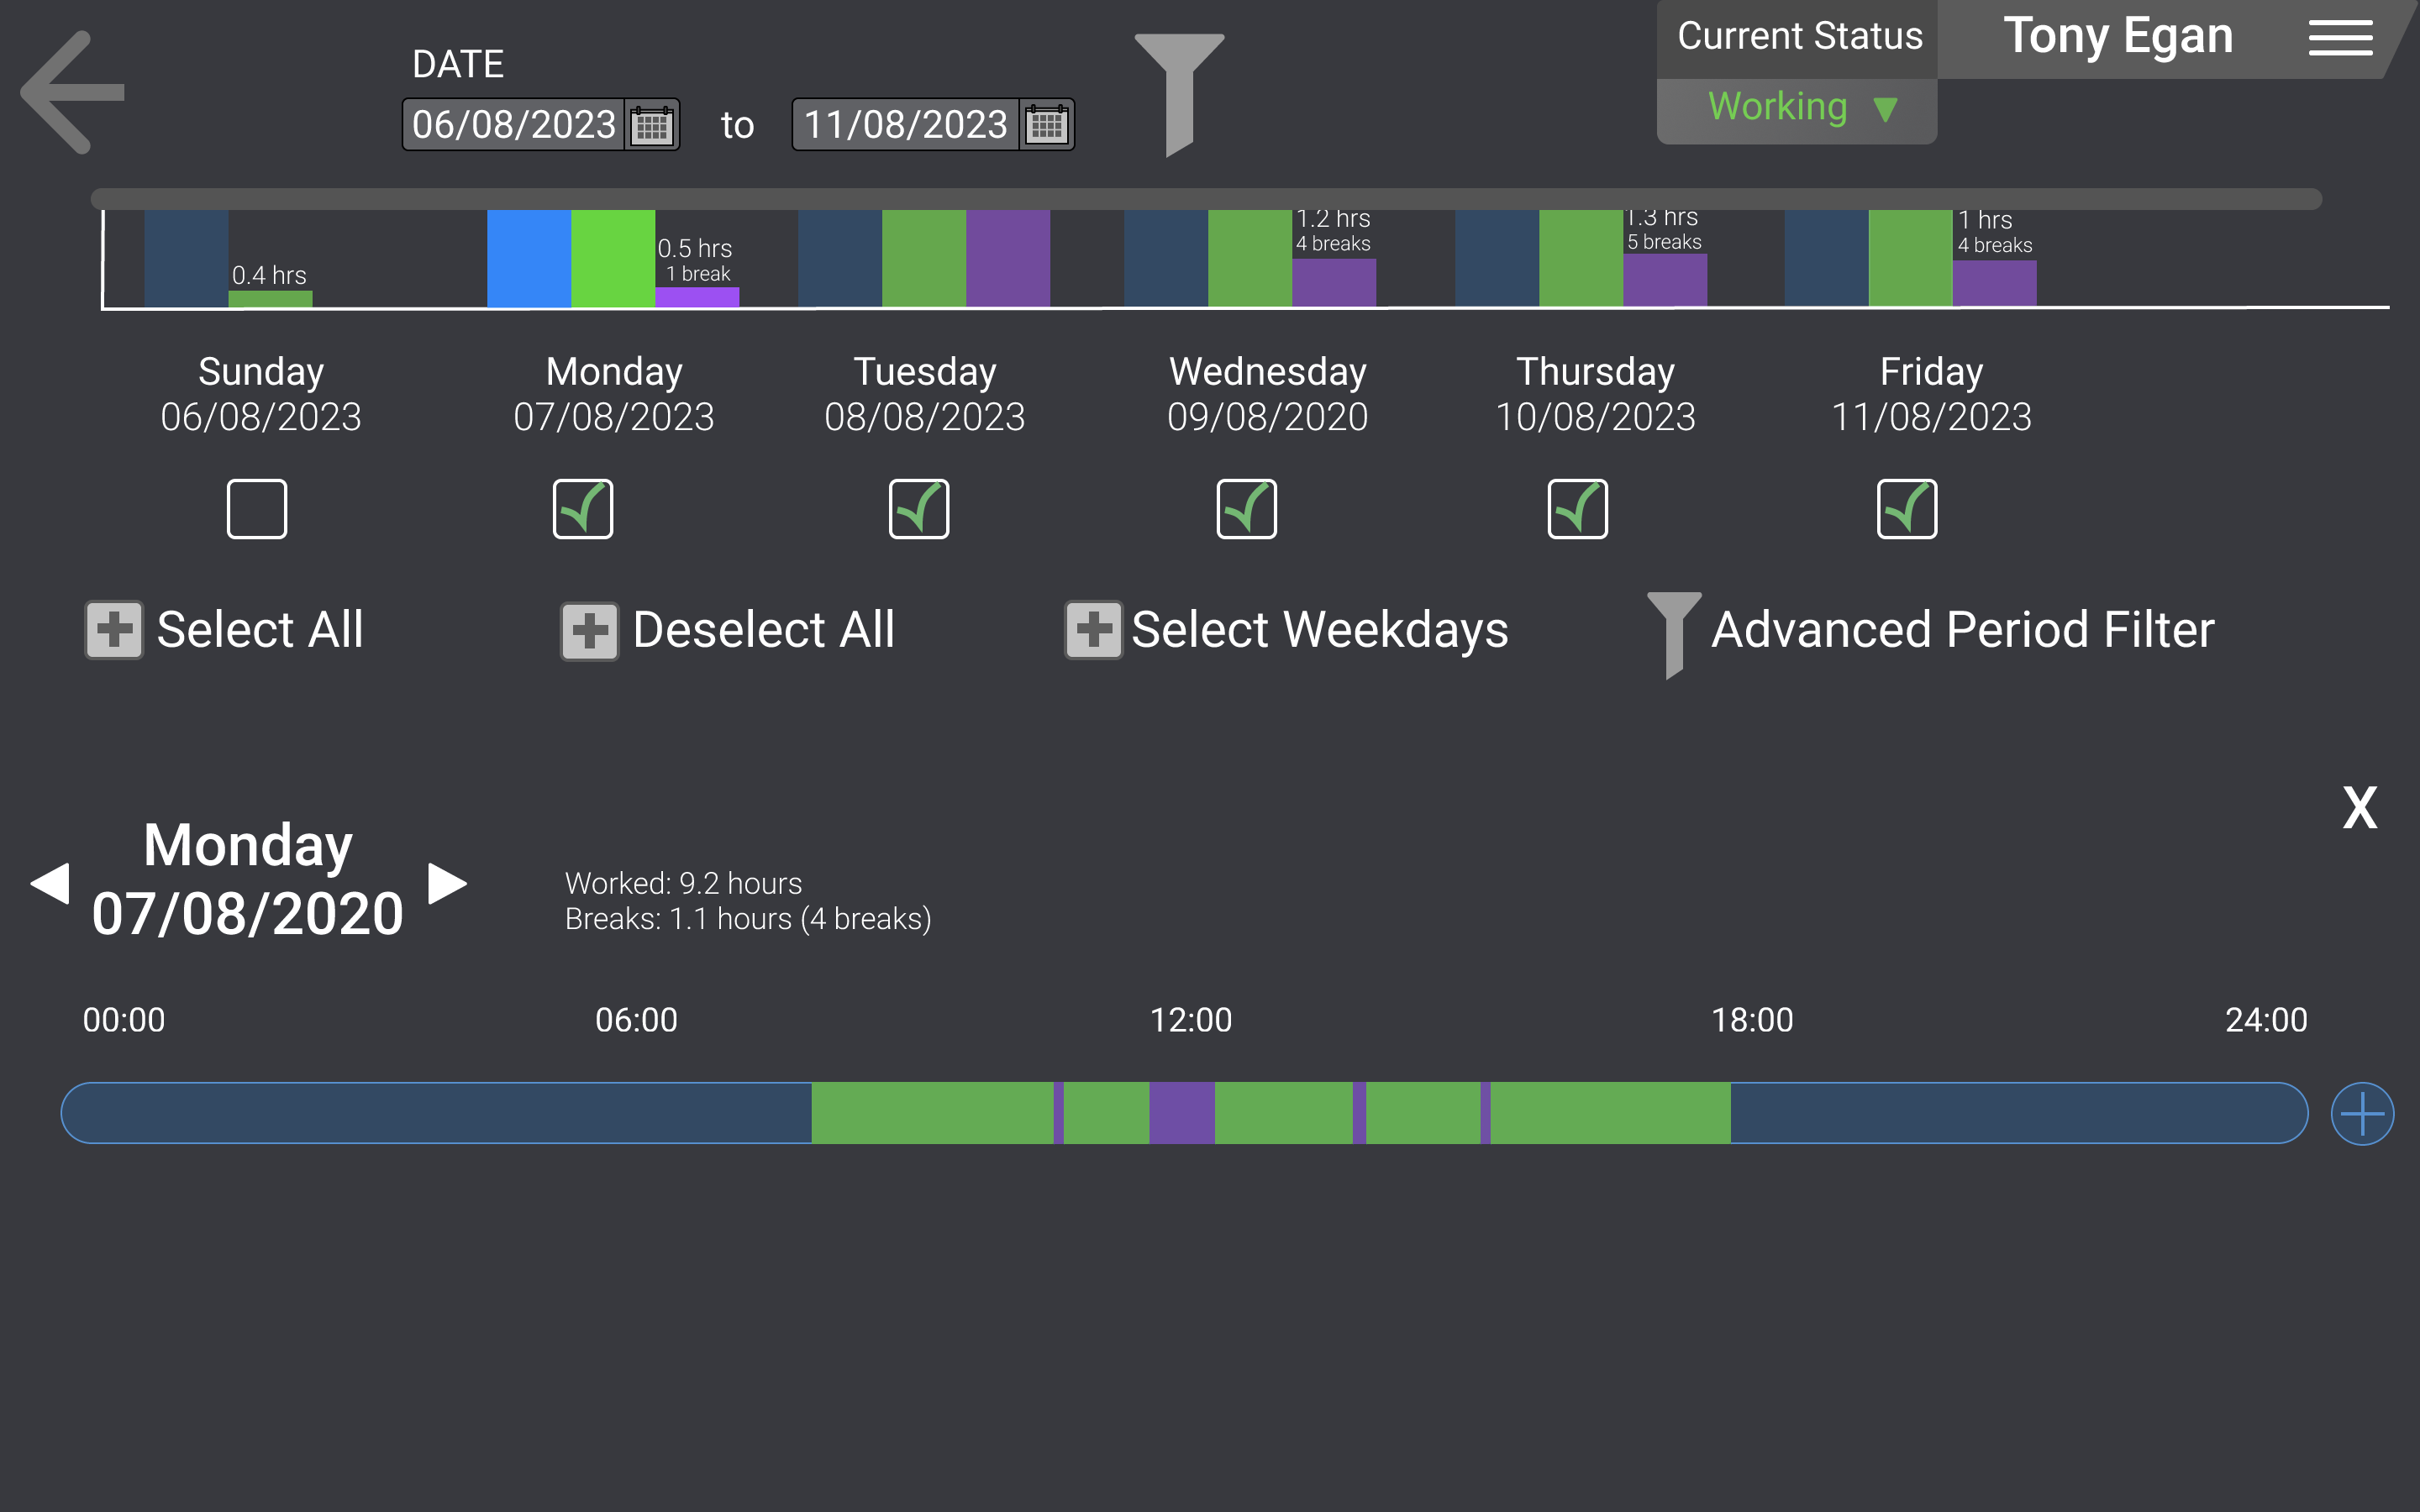
Task: Click the Deselect All plus icon
Action: 589,630
